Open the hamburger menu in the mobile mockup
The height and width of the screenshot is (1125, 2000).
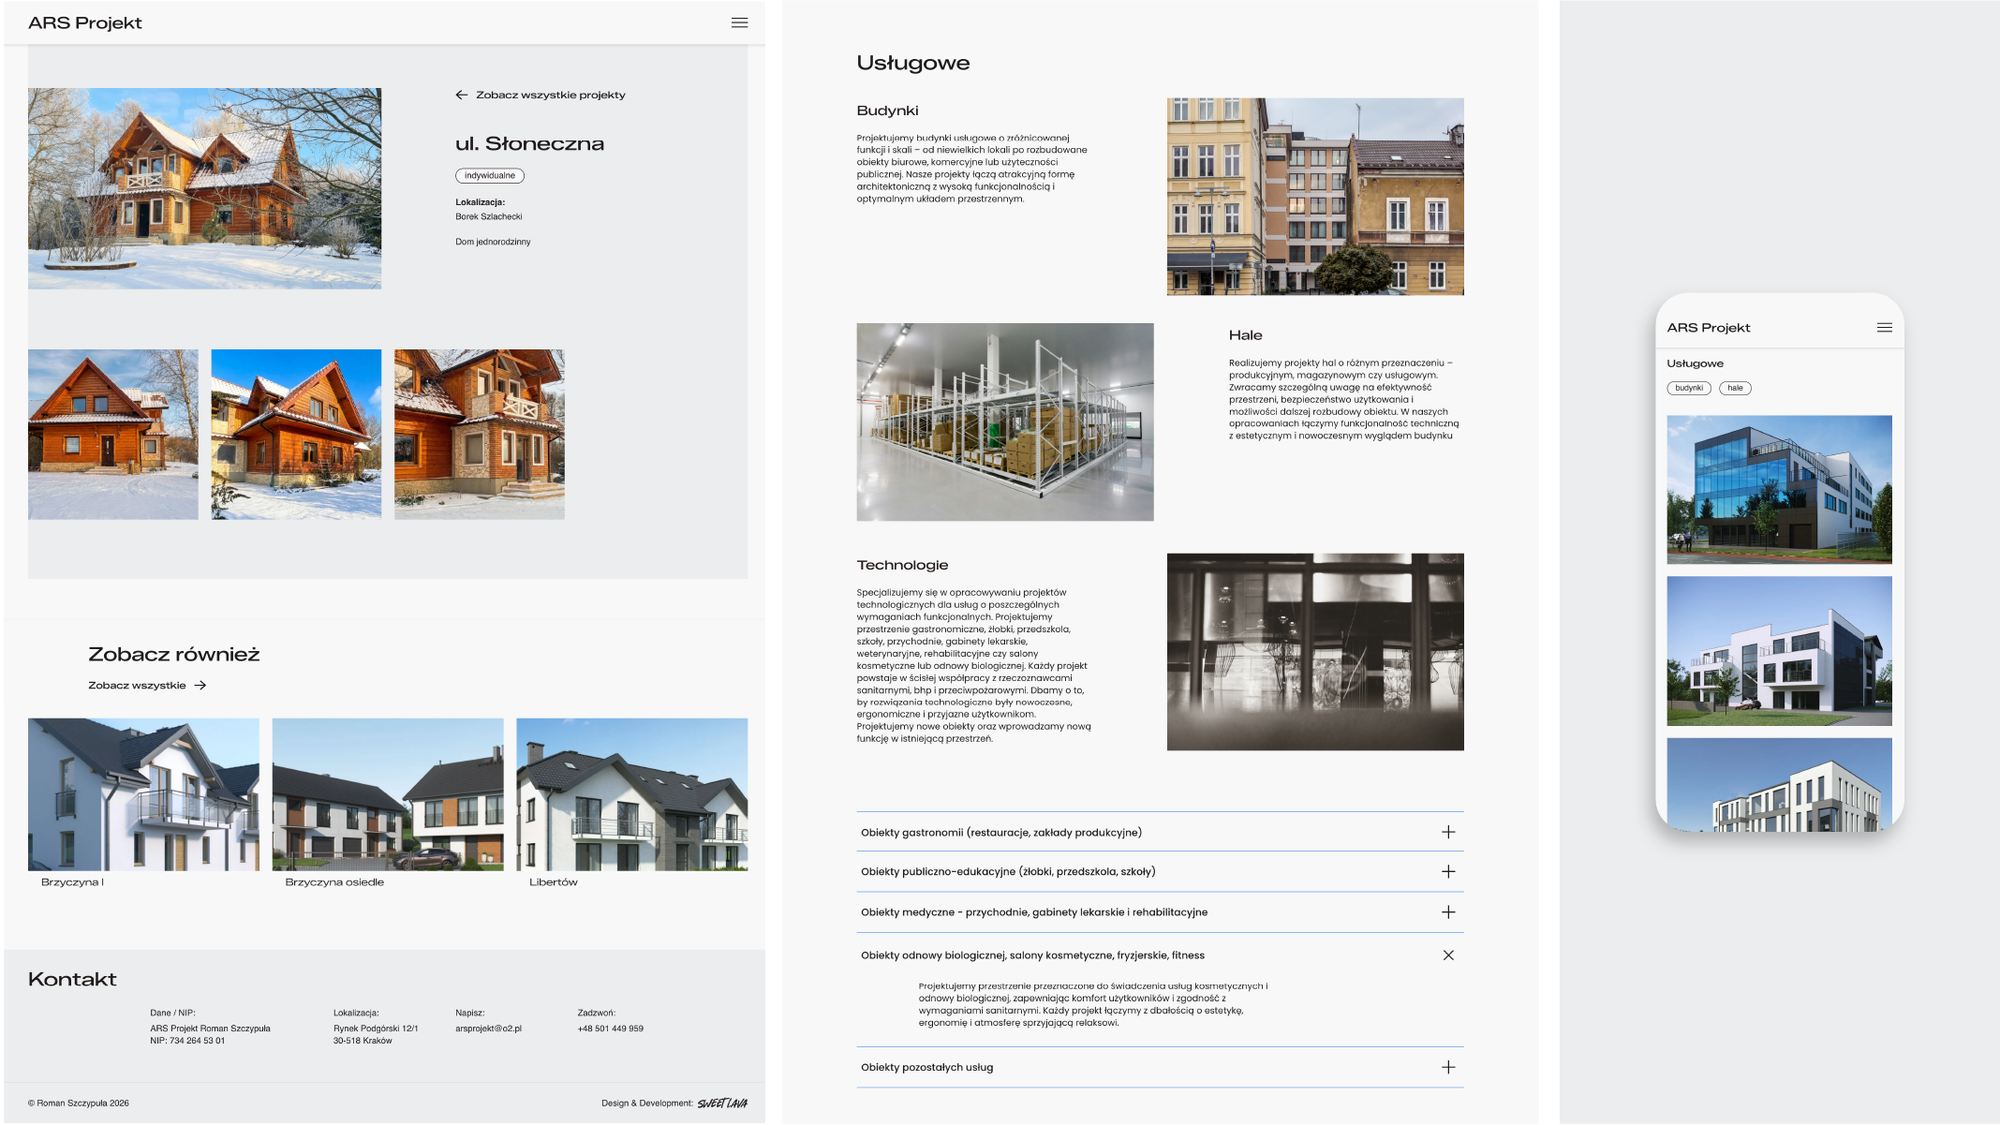(1884, 328)
